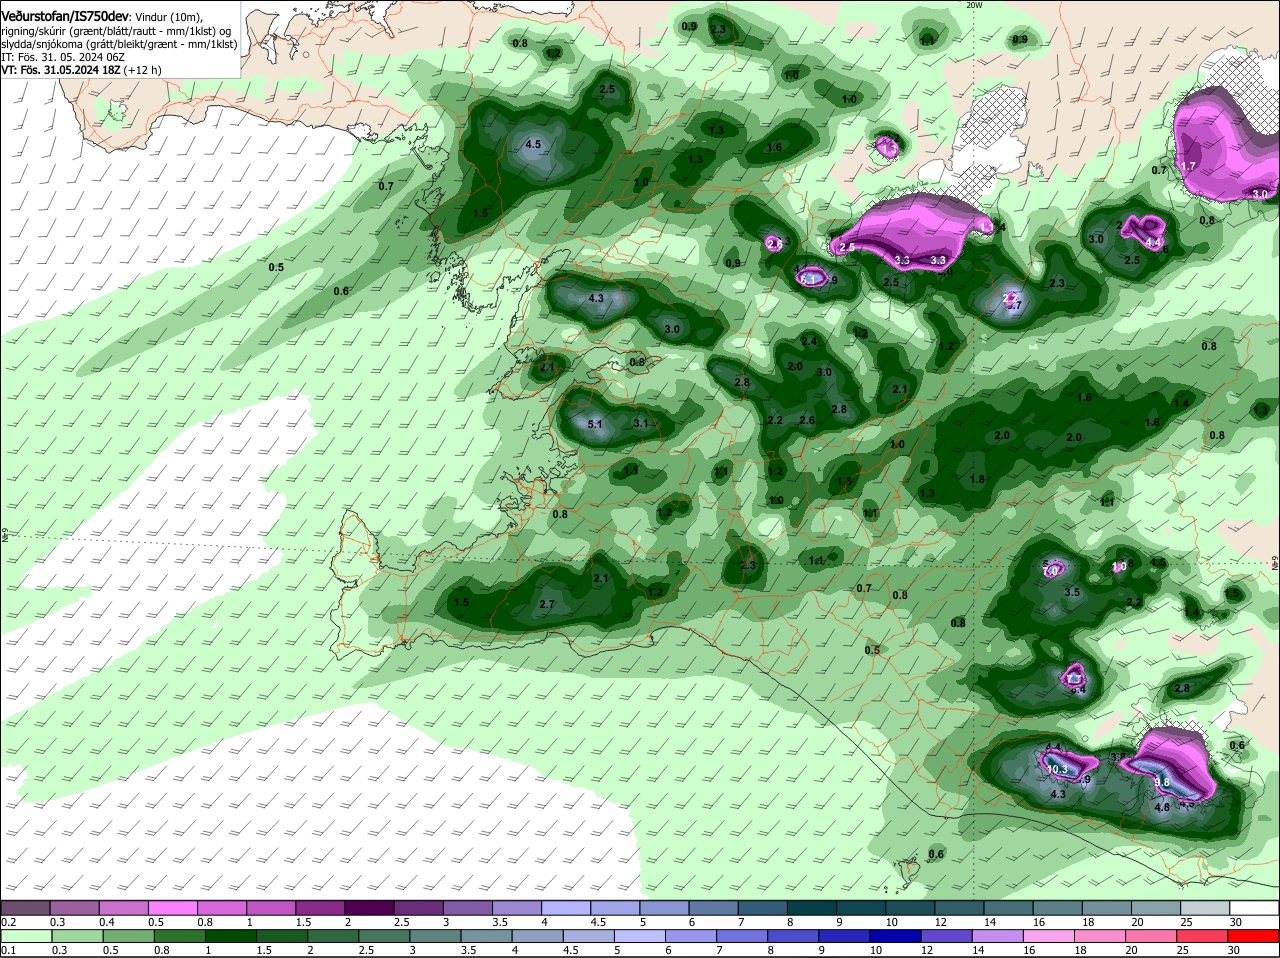Image resolution: width=1280 pixels, height=958 pixels.
Task: Click the 7.0 precipitation value on the map
Action: point(1051,571)
